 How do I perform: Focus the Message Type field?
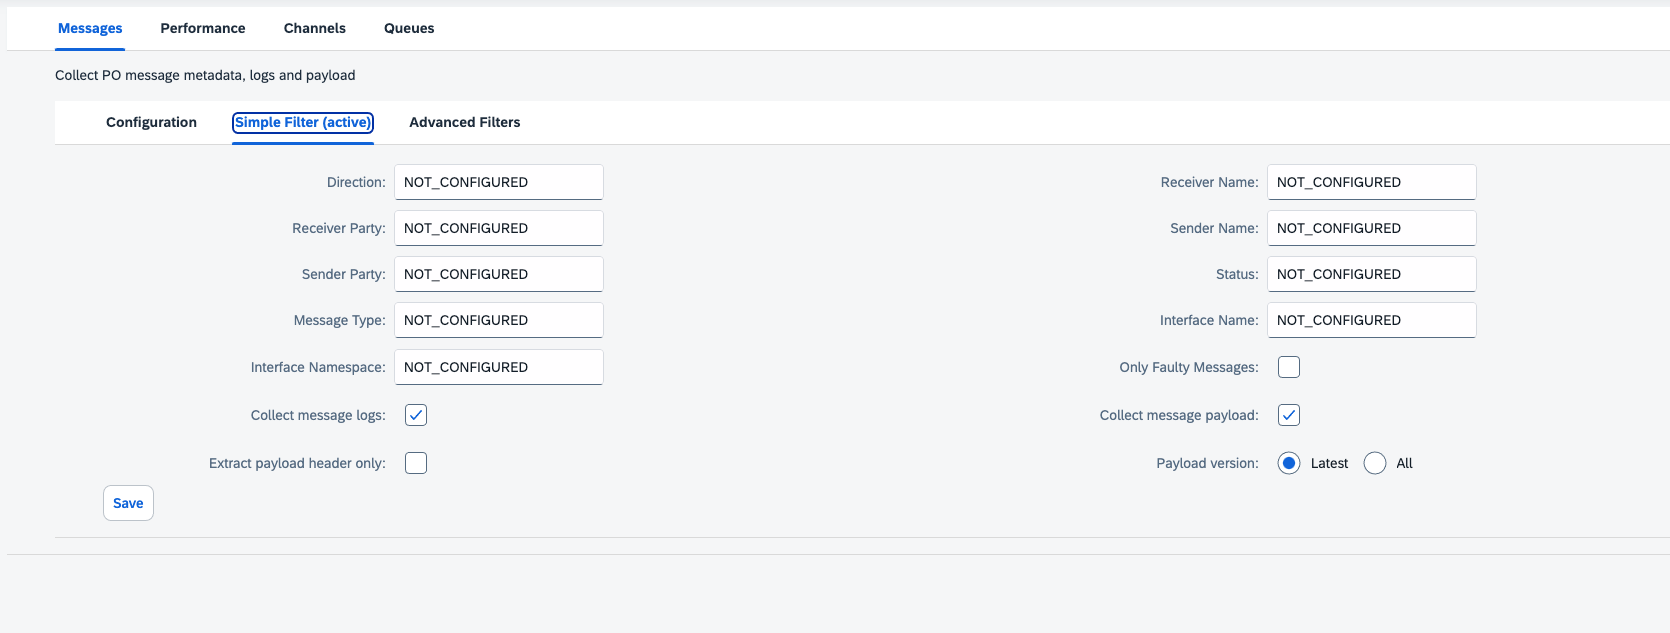point(498,320)
